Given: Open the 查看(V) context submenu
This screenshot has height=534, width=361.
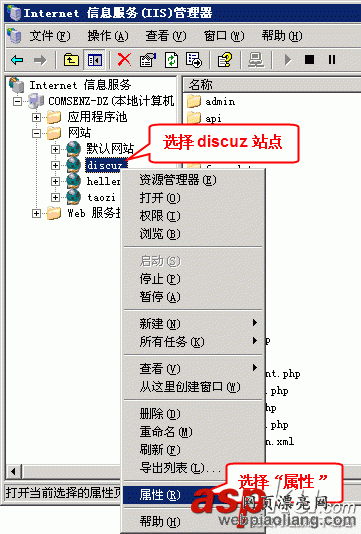Looking at the screenshot, I should point(193,368).
